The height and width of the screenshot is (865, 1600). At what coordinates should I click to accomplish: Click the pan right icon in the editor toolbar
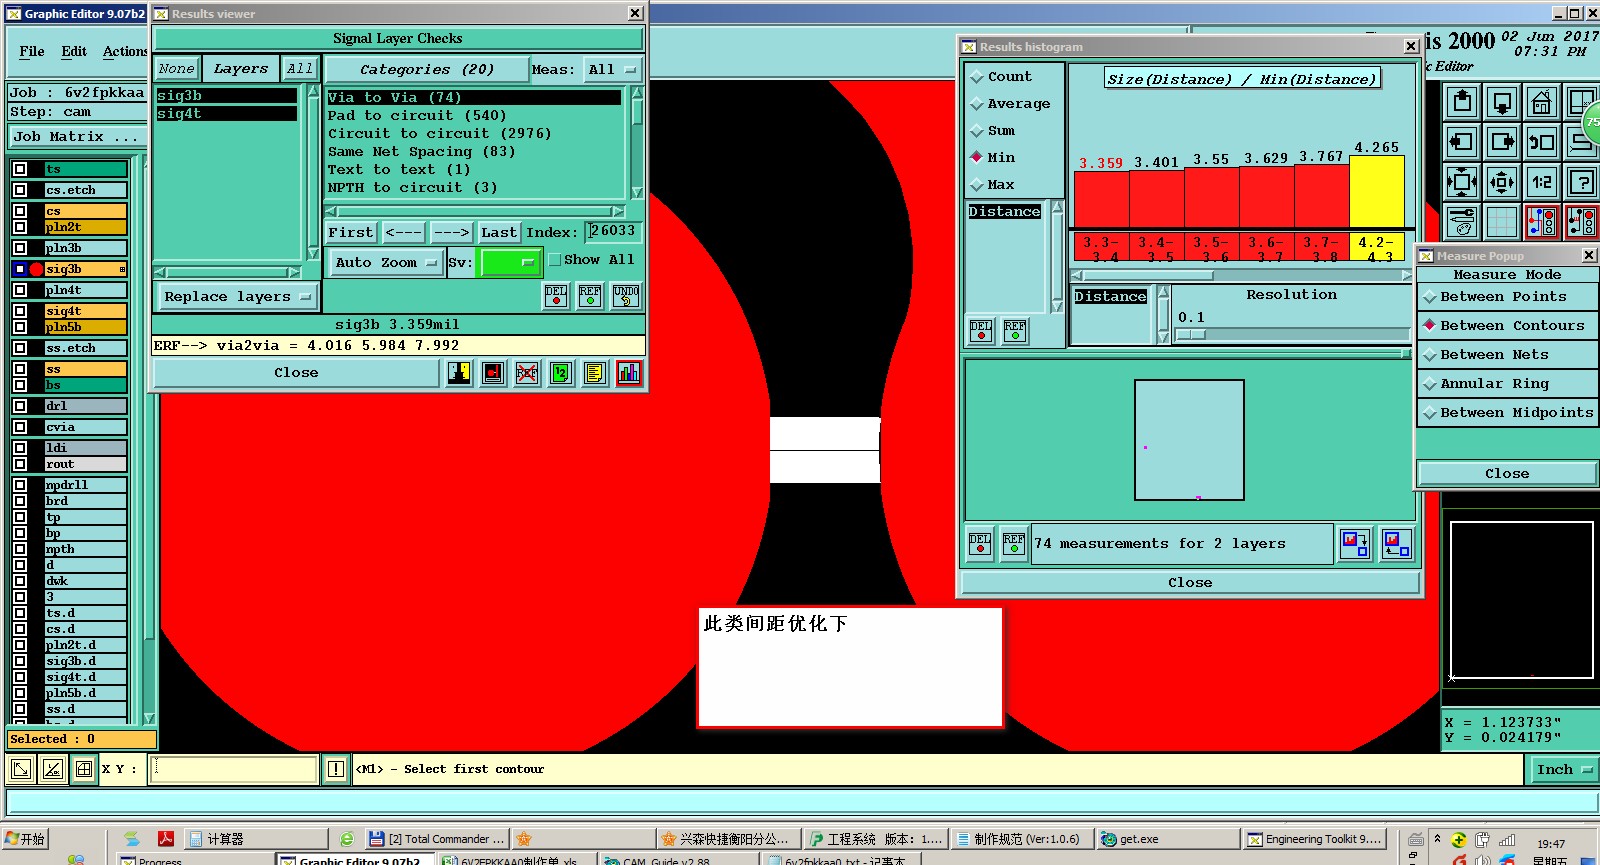pyautogui.click(x=1502, y=142)
